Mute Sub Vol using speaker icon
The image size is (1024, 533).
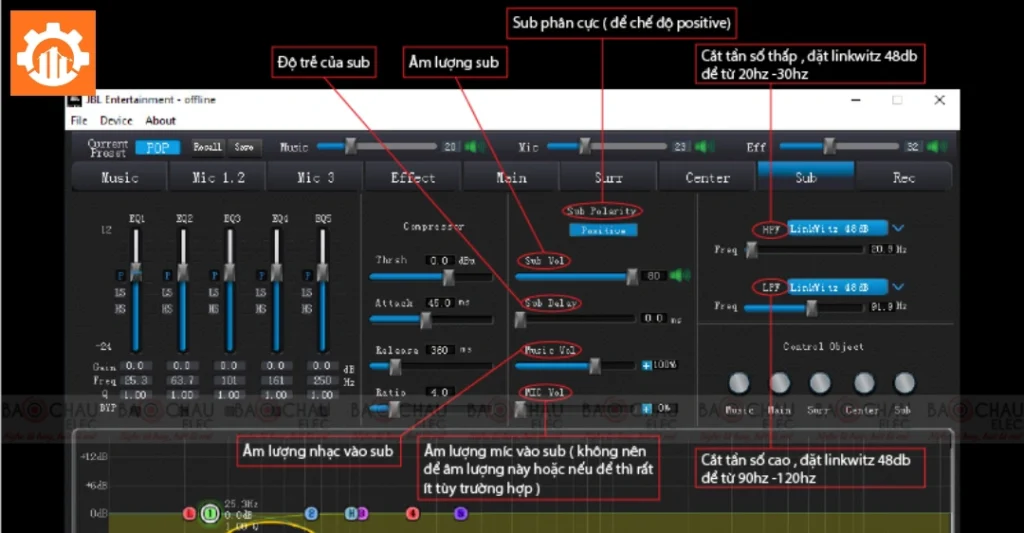[x=680, y=276]
